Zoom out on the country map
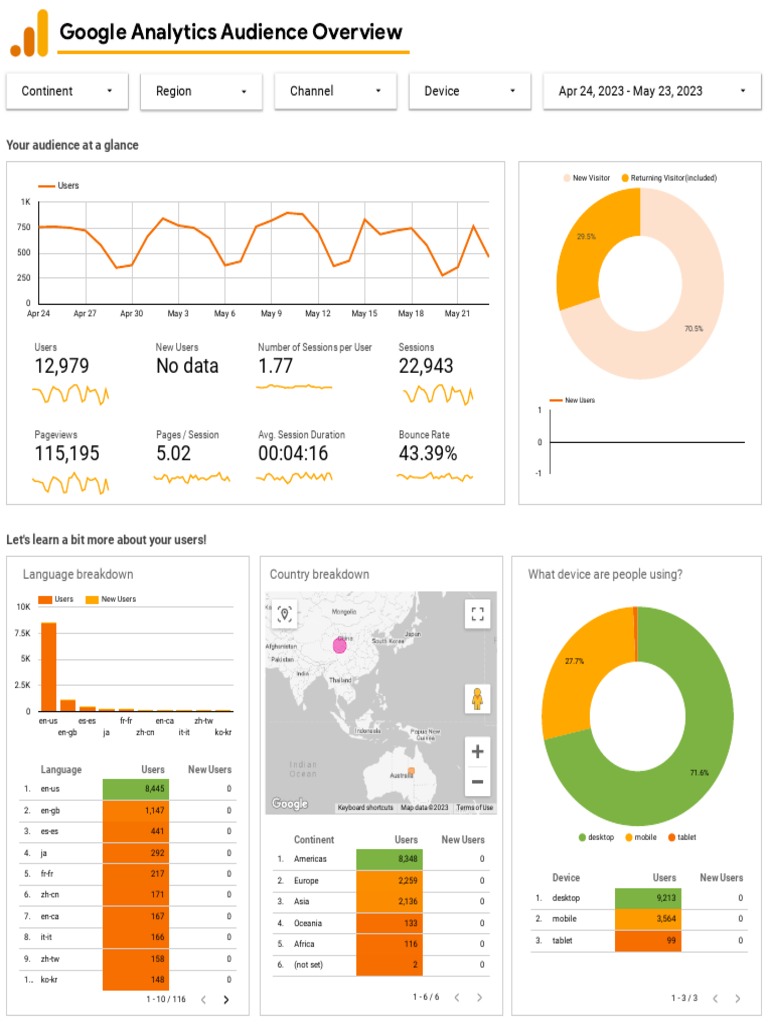 coord(477,782)
